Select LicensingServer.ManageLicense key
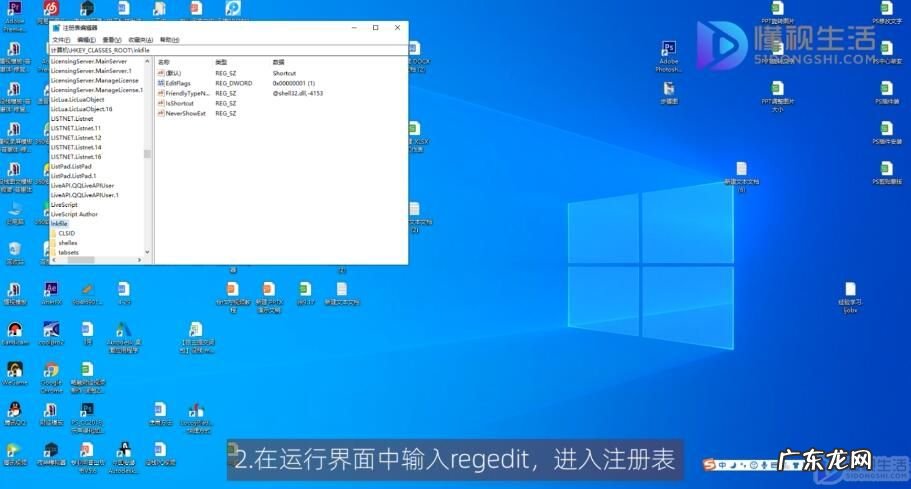The width and height of the screenshot is (911, 489). (x=94, y=81)
